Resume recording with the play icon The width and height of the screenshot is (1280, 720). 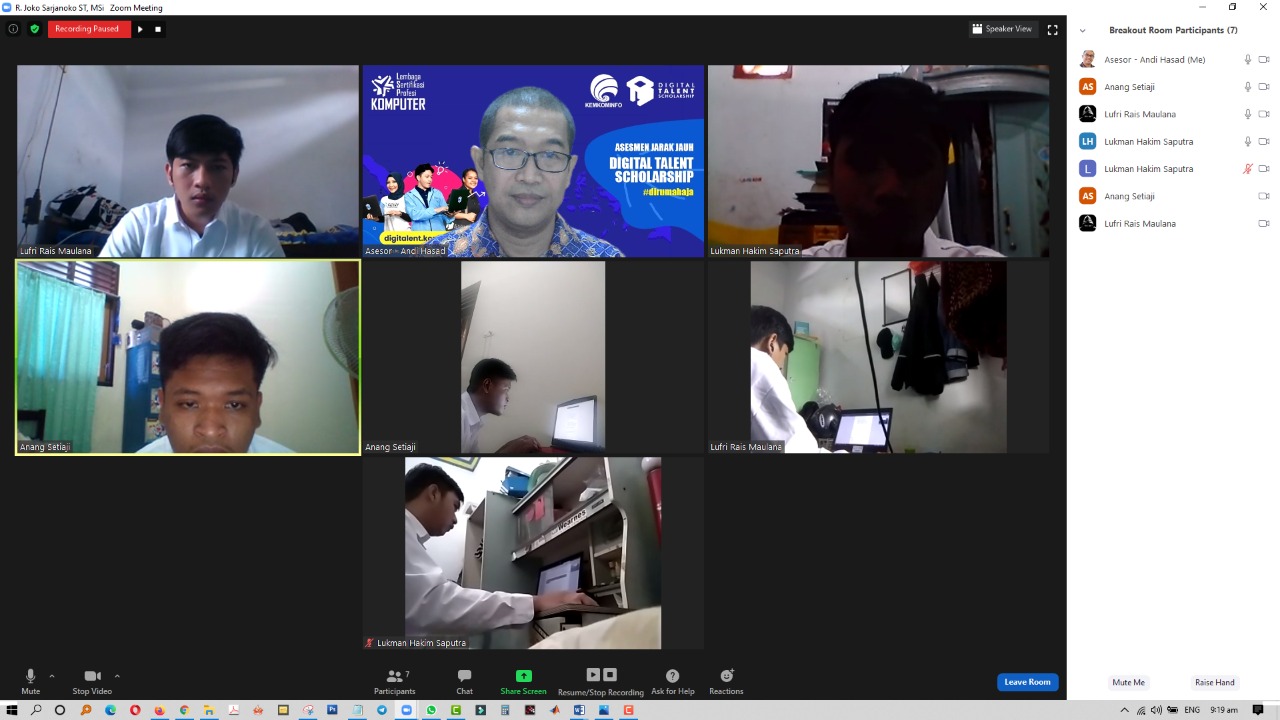(x=140, y=29)
